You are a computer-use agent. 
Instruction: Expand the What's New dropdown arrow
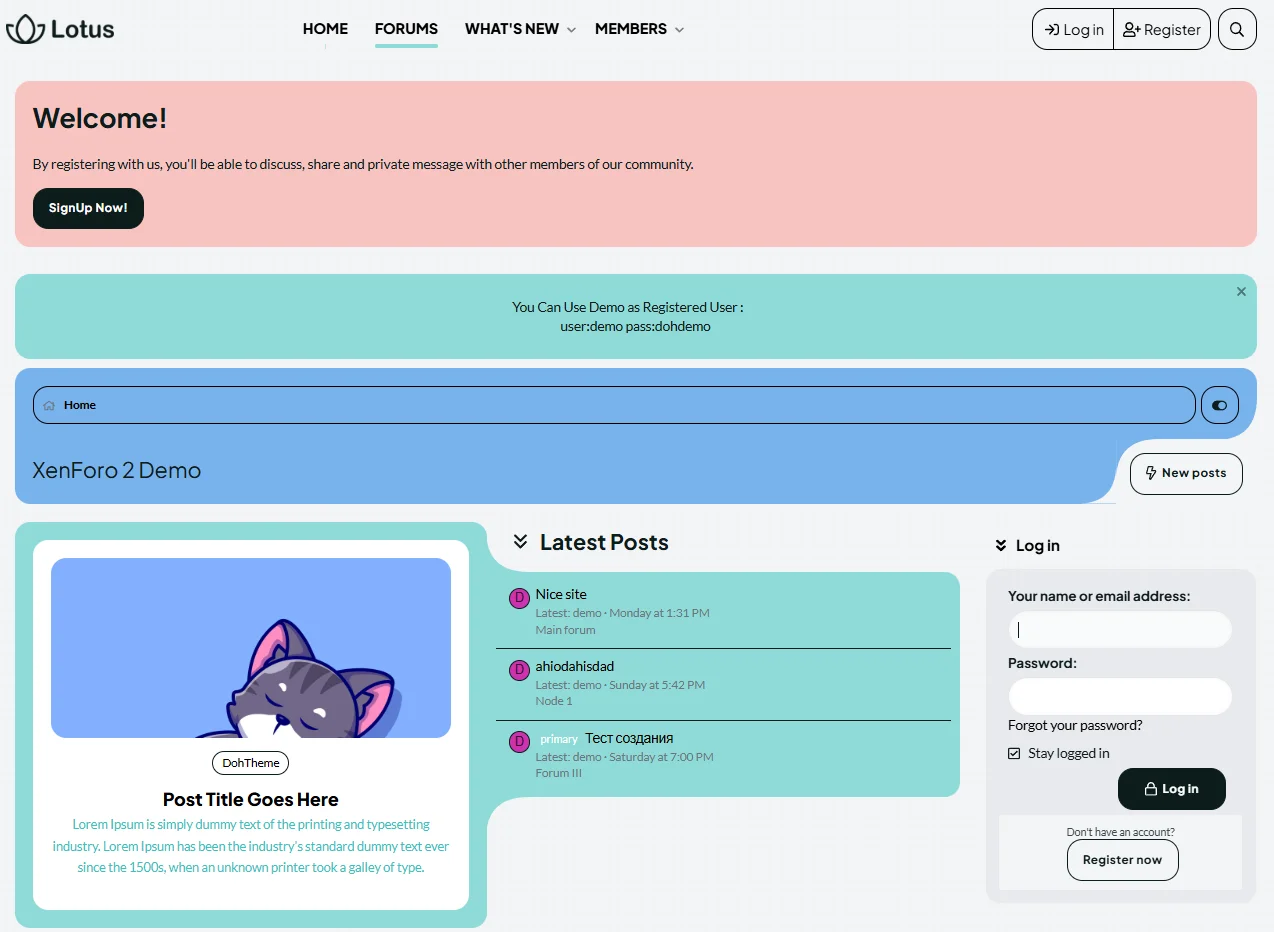pyautogui.click(x=572, y=30)
